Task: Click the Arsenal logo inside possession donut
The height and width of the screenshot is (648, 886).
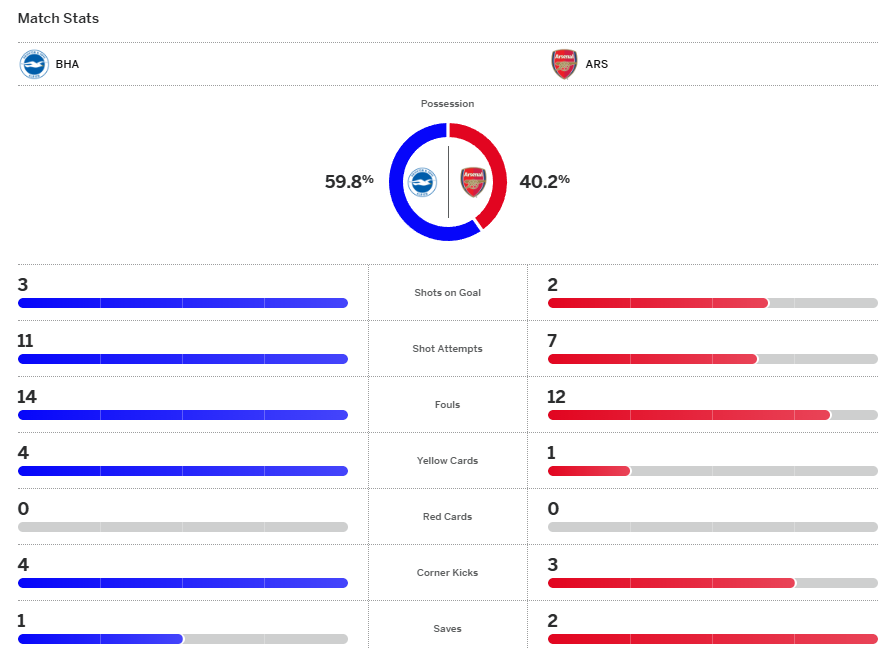Action: point(473,182)
